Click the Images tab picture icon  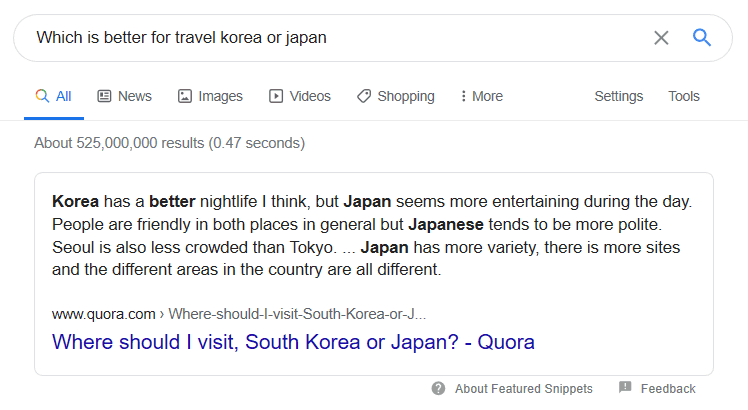(x=185, y=96)
